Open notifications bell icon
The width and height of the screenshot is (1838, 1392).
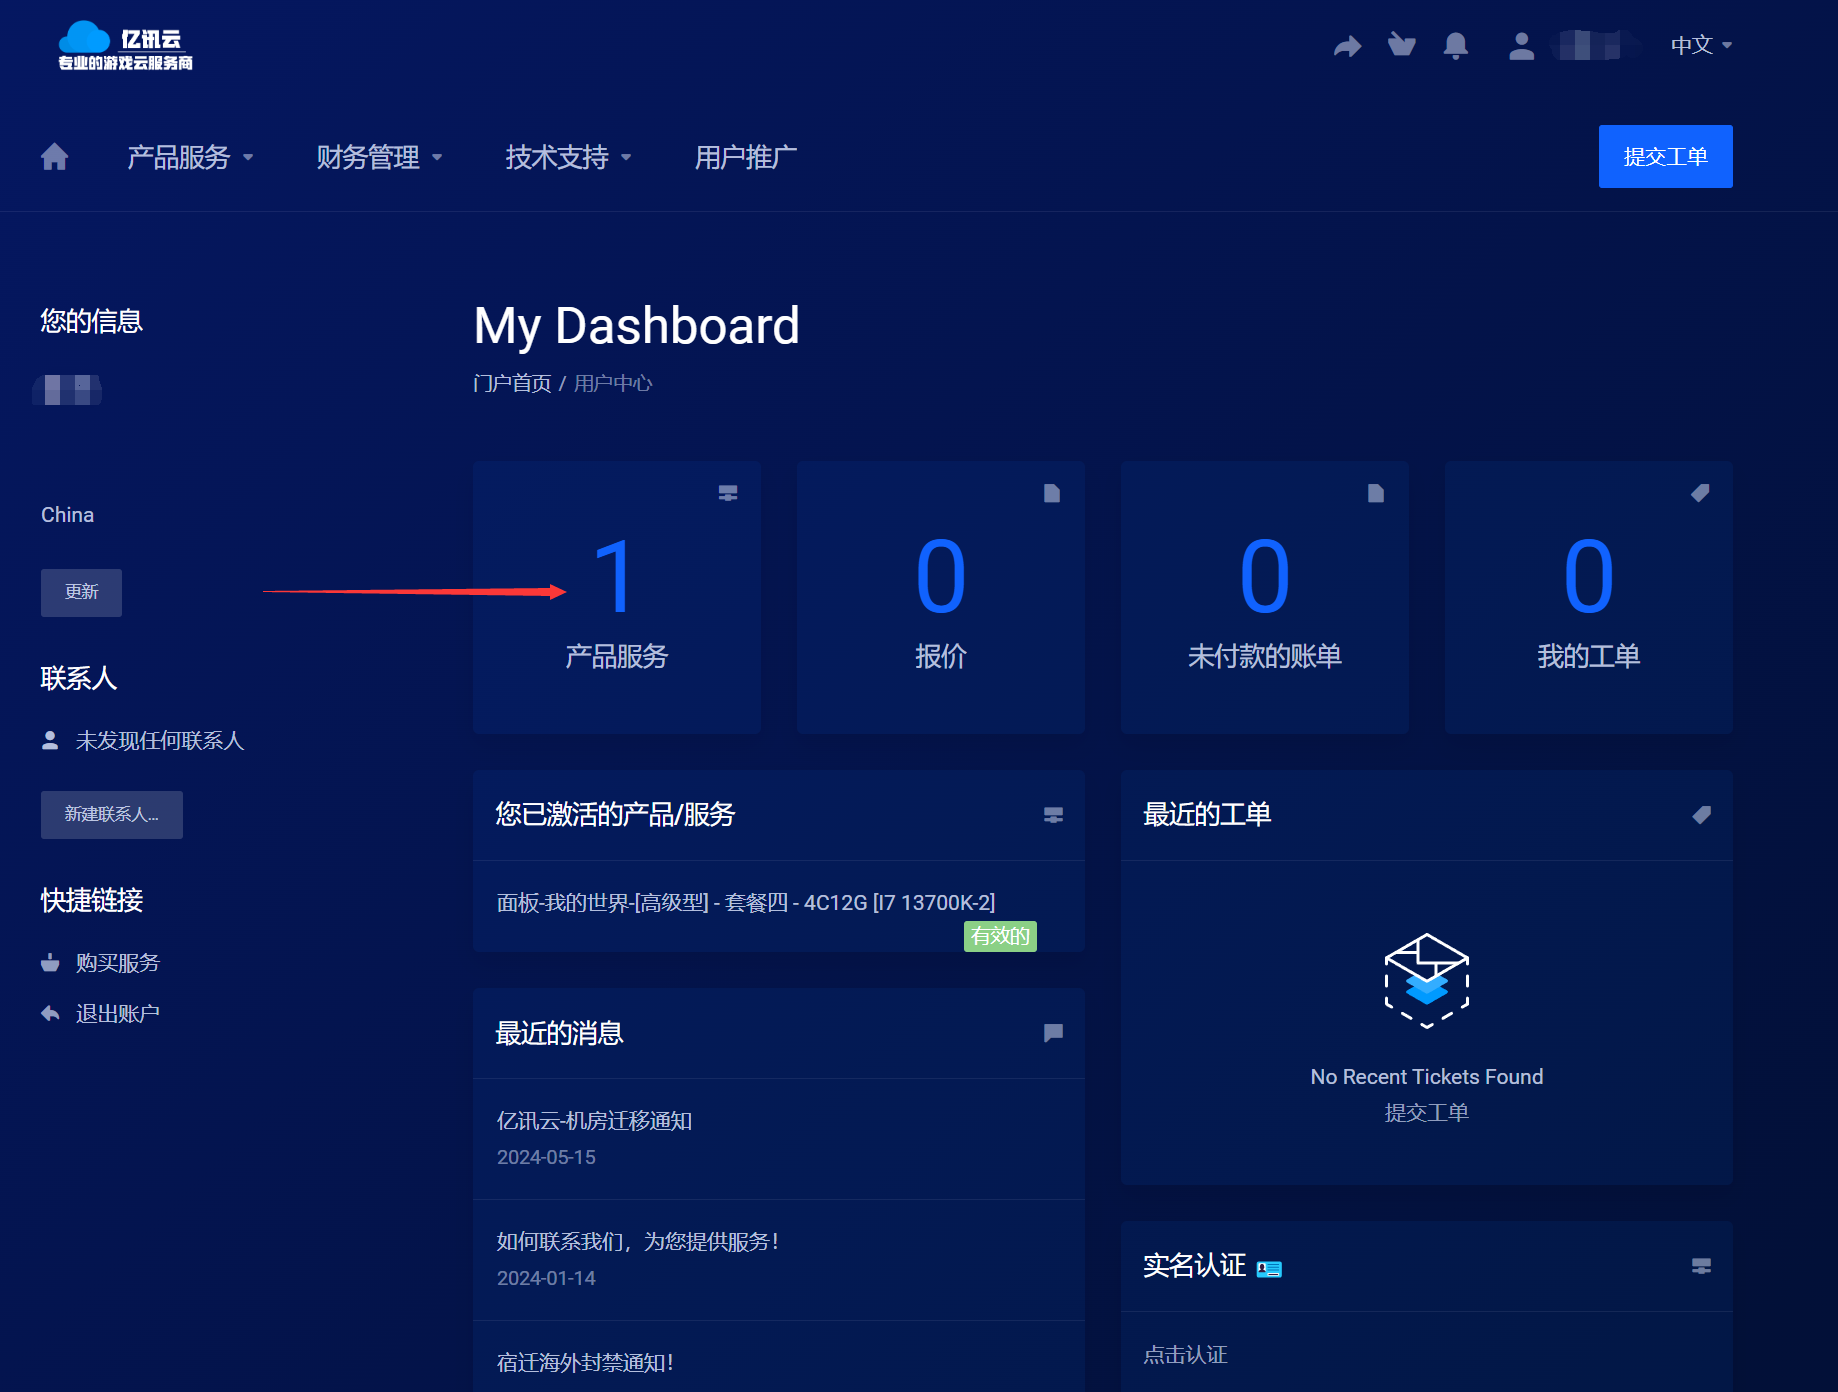point(1456,45)
